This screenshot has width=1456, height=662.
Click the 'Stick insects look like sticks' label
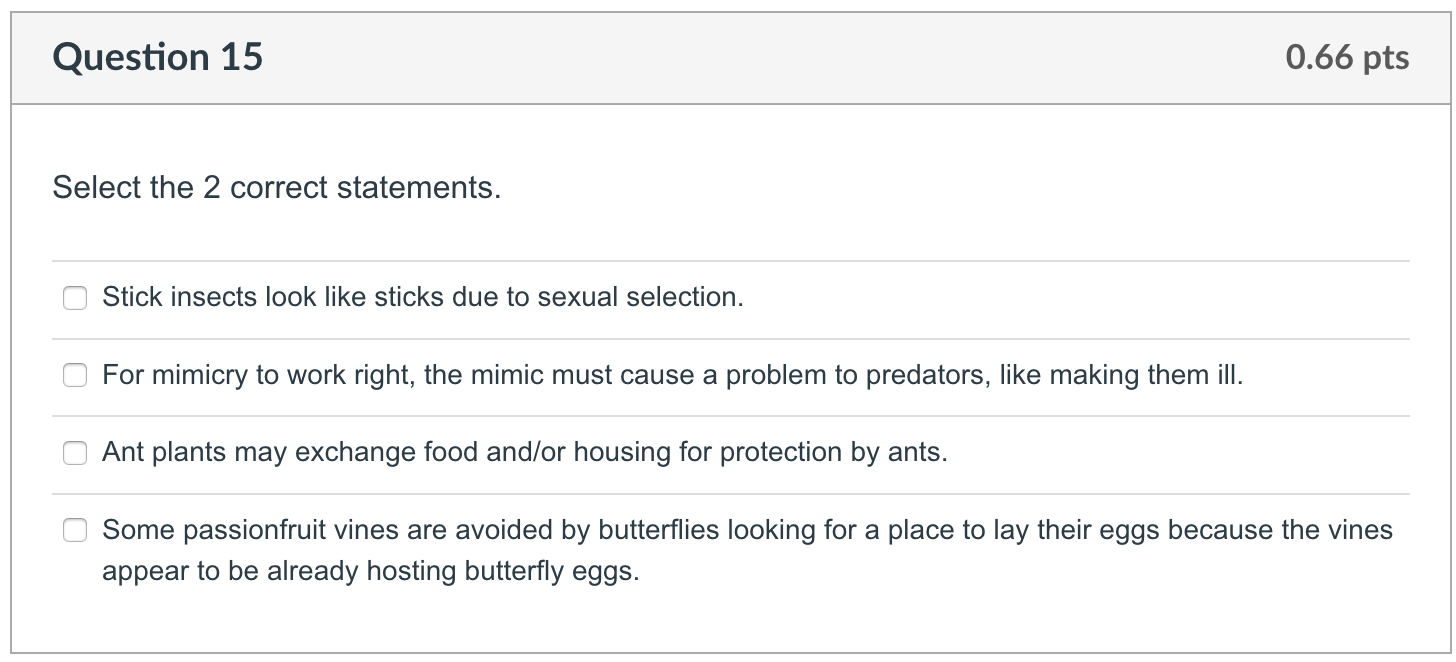(422, 297)
